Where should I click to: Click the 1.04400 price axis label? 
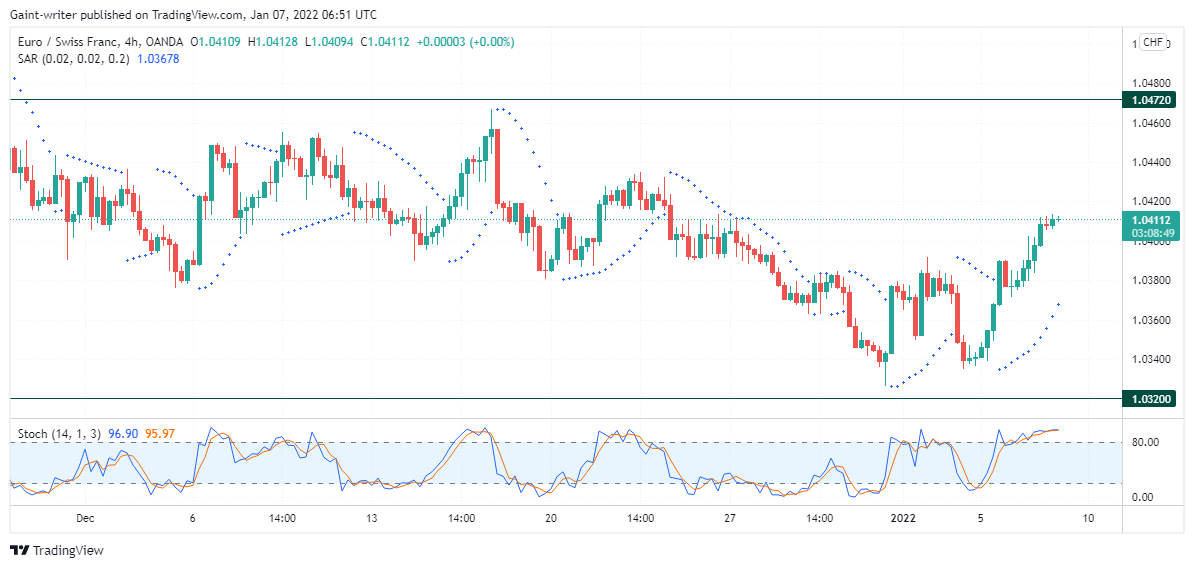tap(1151, 161)
